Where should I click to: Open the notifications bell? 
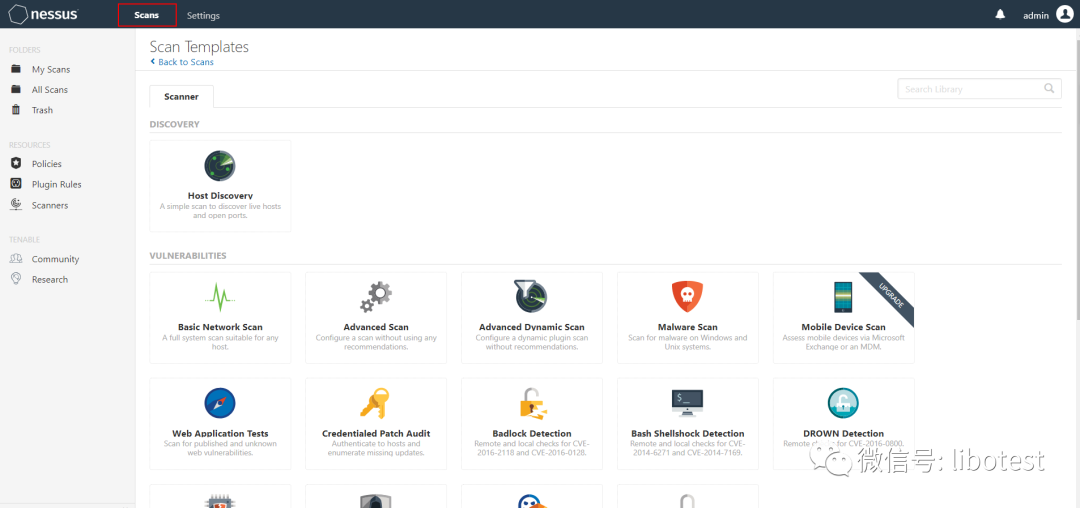(1000, 14)
